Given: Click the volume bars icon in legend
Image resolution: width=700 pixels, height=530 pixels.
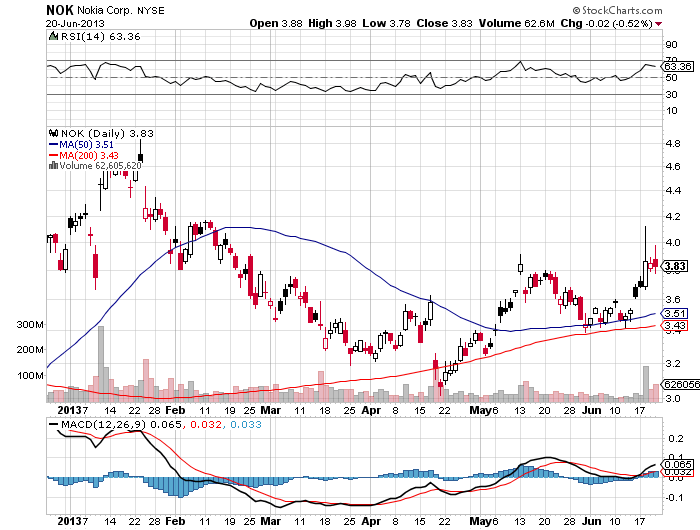Looking at the screenshot, I should [x=53, y=165].
